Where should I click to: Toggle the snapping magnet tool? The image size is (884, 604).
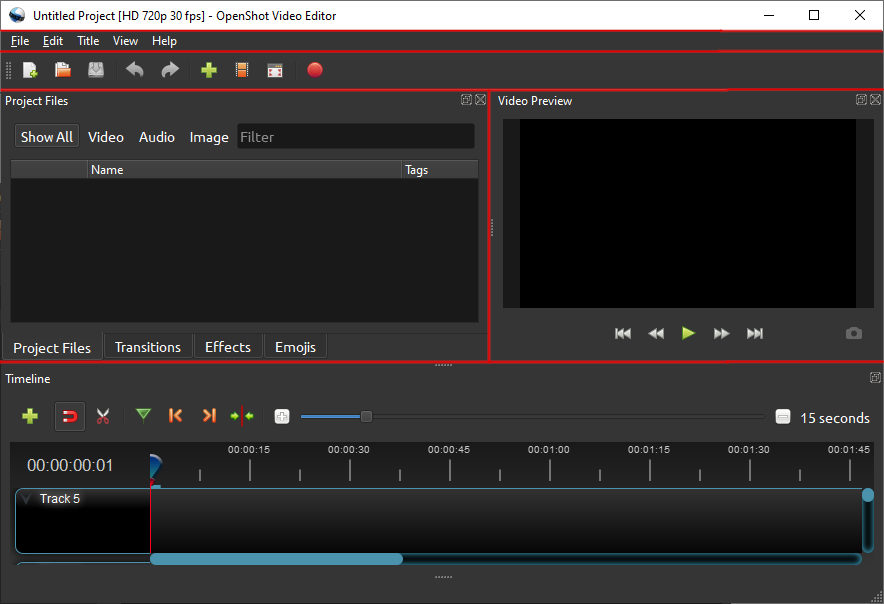(70, 417)
